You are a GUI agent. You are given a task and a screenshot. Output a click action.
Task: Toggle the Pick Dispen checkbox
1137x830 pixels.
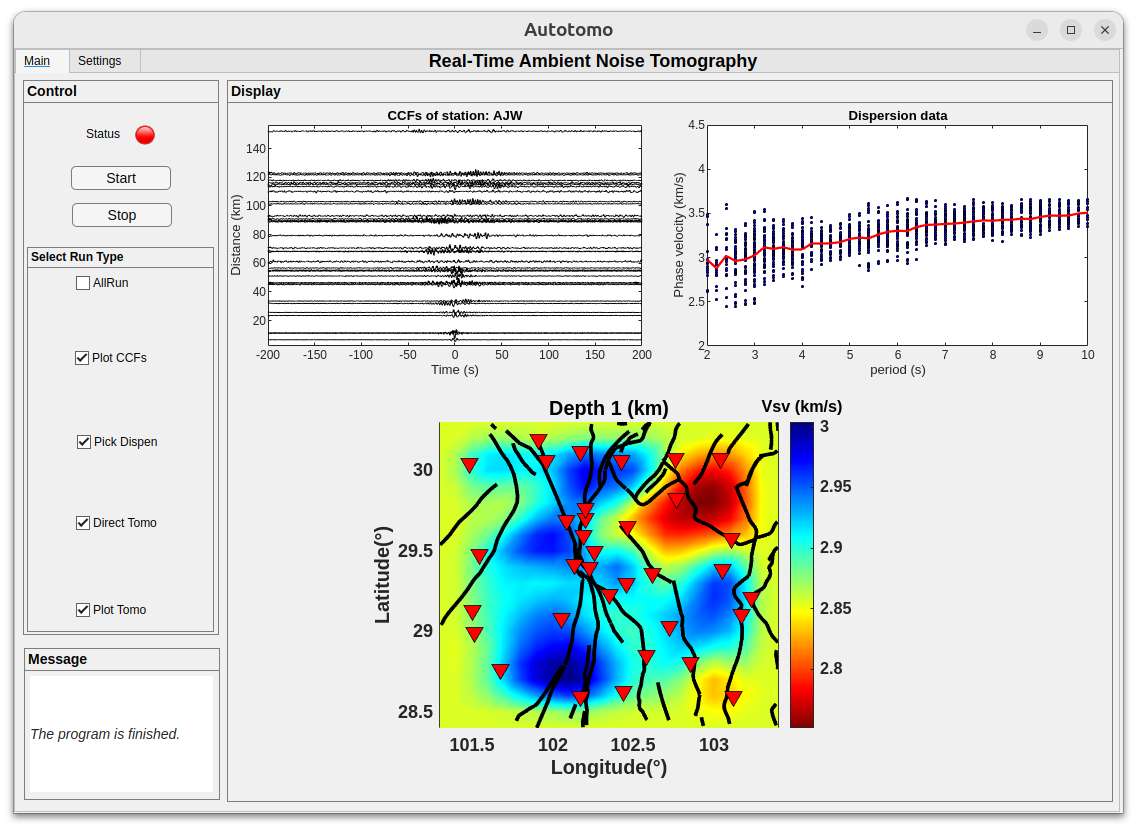coord(84,442)
